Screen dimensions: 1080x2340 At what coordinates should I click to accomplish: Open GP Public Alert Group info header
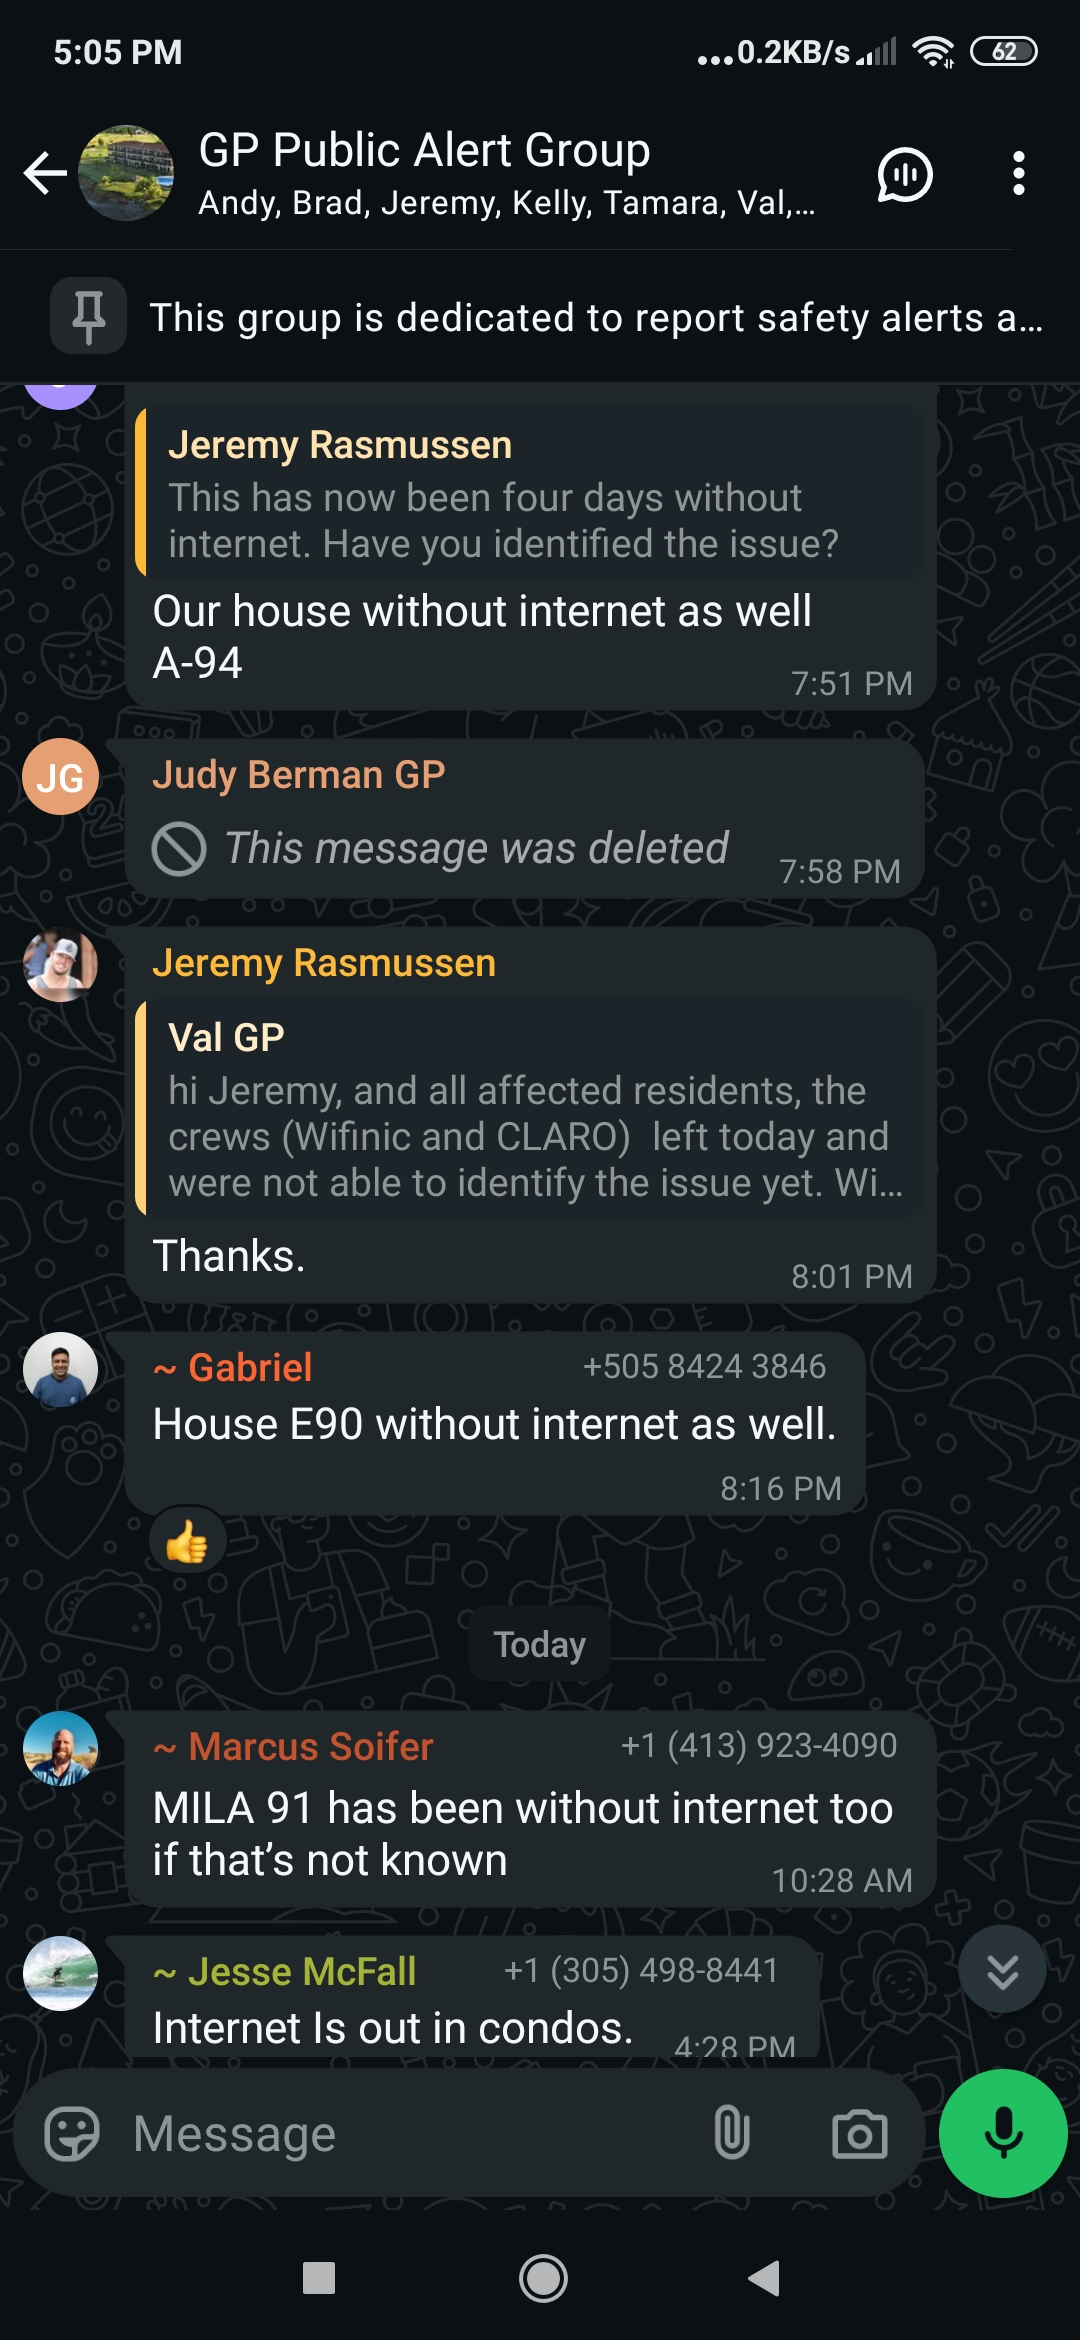[x=507, y=173]
